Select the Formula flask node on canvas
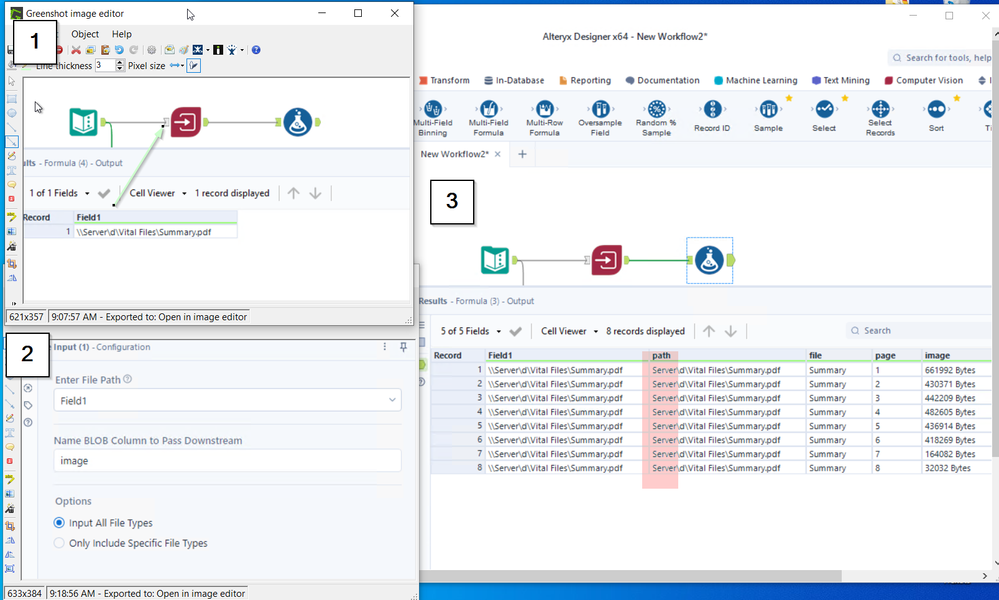 pyautogui.click(x=709, y=260)
